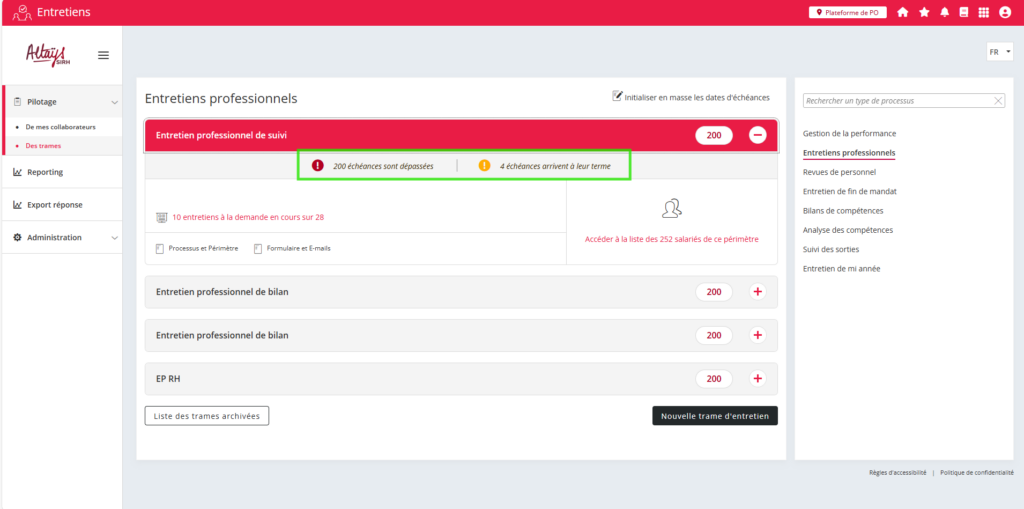This screenshot has height=509, width=1024.
Task: Click Nouvelle trame d'entretien button
Action: [714, 416]
